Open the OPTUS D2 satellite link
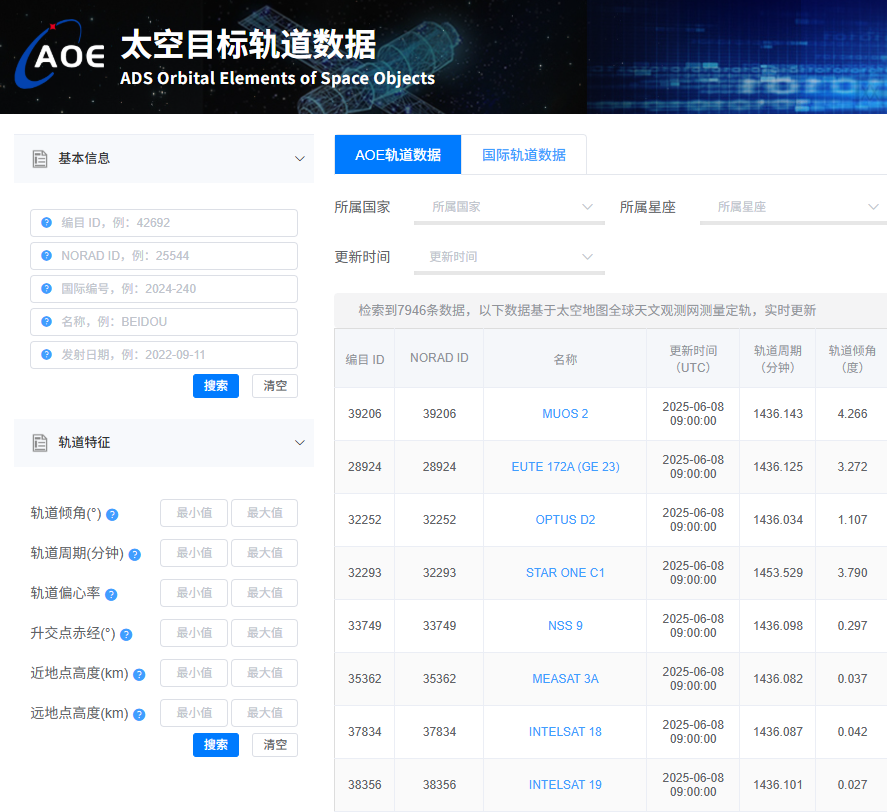This screenshot has height=812, width=887. click(x=565, y=519)
